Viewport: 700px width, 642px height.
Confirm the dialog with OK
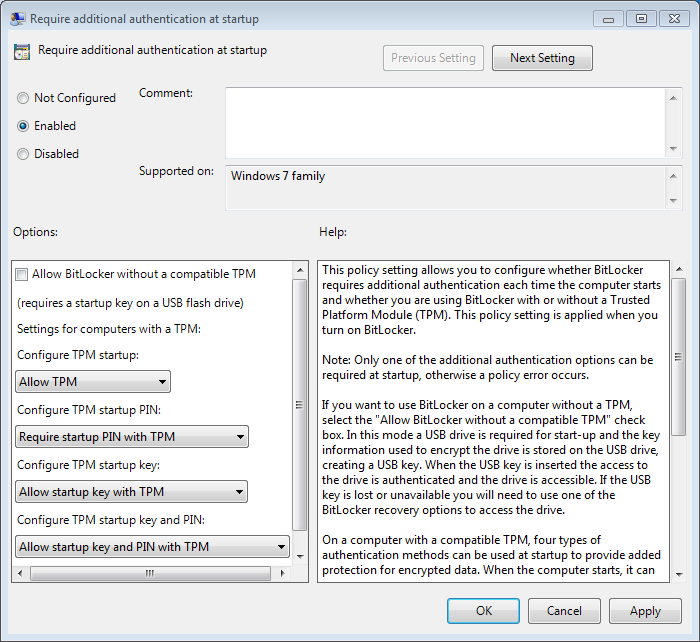click(x=483, y=611)
